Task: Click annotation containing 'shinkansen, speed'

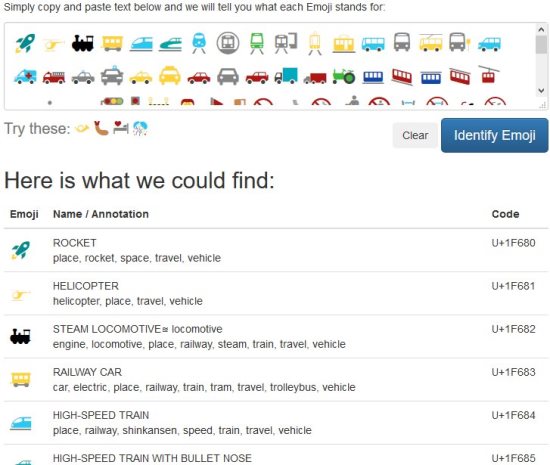Action: tap(182, 431)
